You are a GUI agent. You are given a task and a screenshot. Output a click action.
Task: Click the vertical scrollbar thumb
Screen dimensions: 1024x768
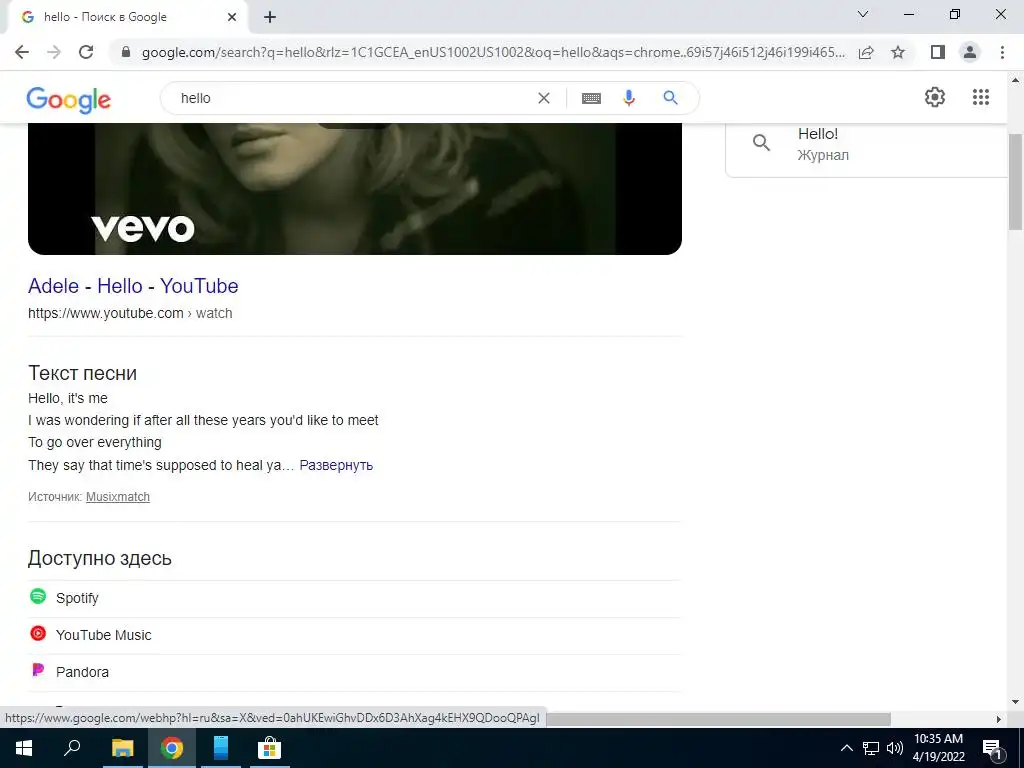[1016, 182]
